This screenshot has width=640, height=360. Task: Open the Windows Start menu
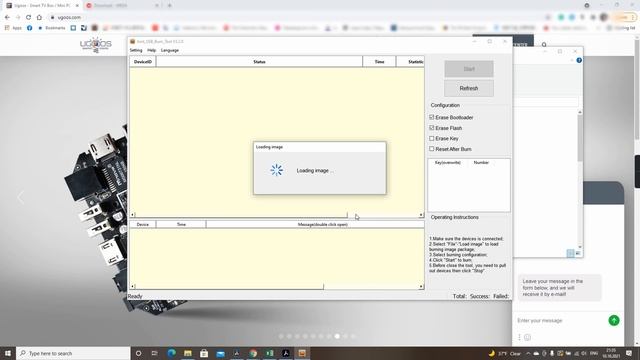[x=8, y=353]
